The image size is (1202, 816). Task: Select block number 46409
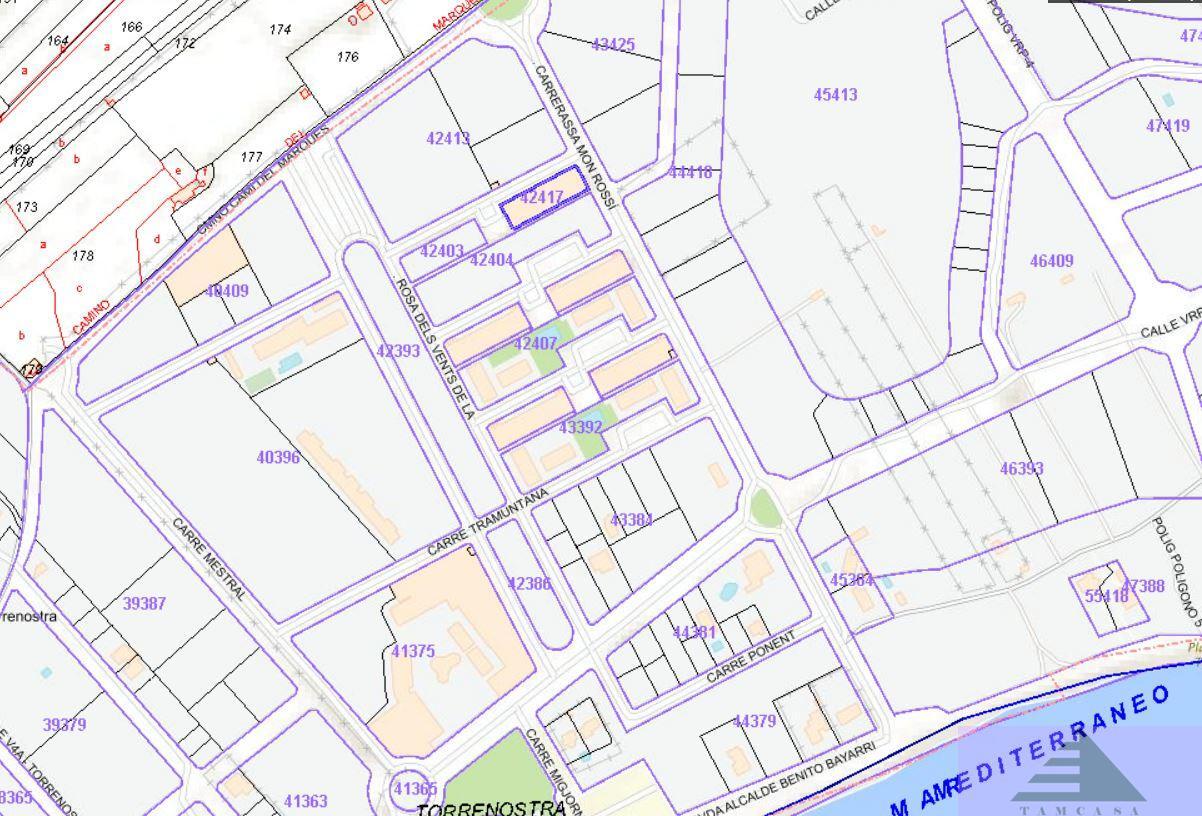1052,262
